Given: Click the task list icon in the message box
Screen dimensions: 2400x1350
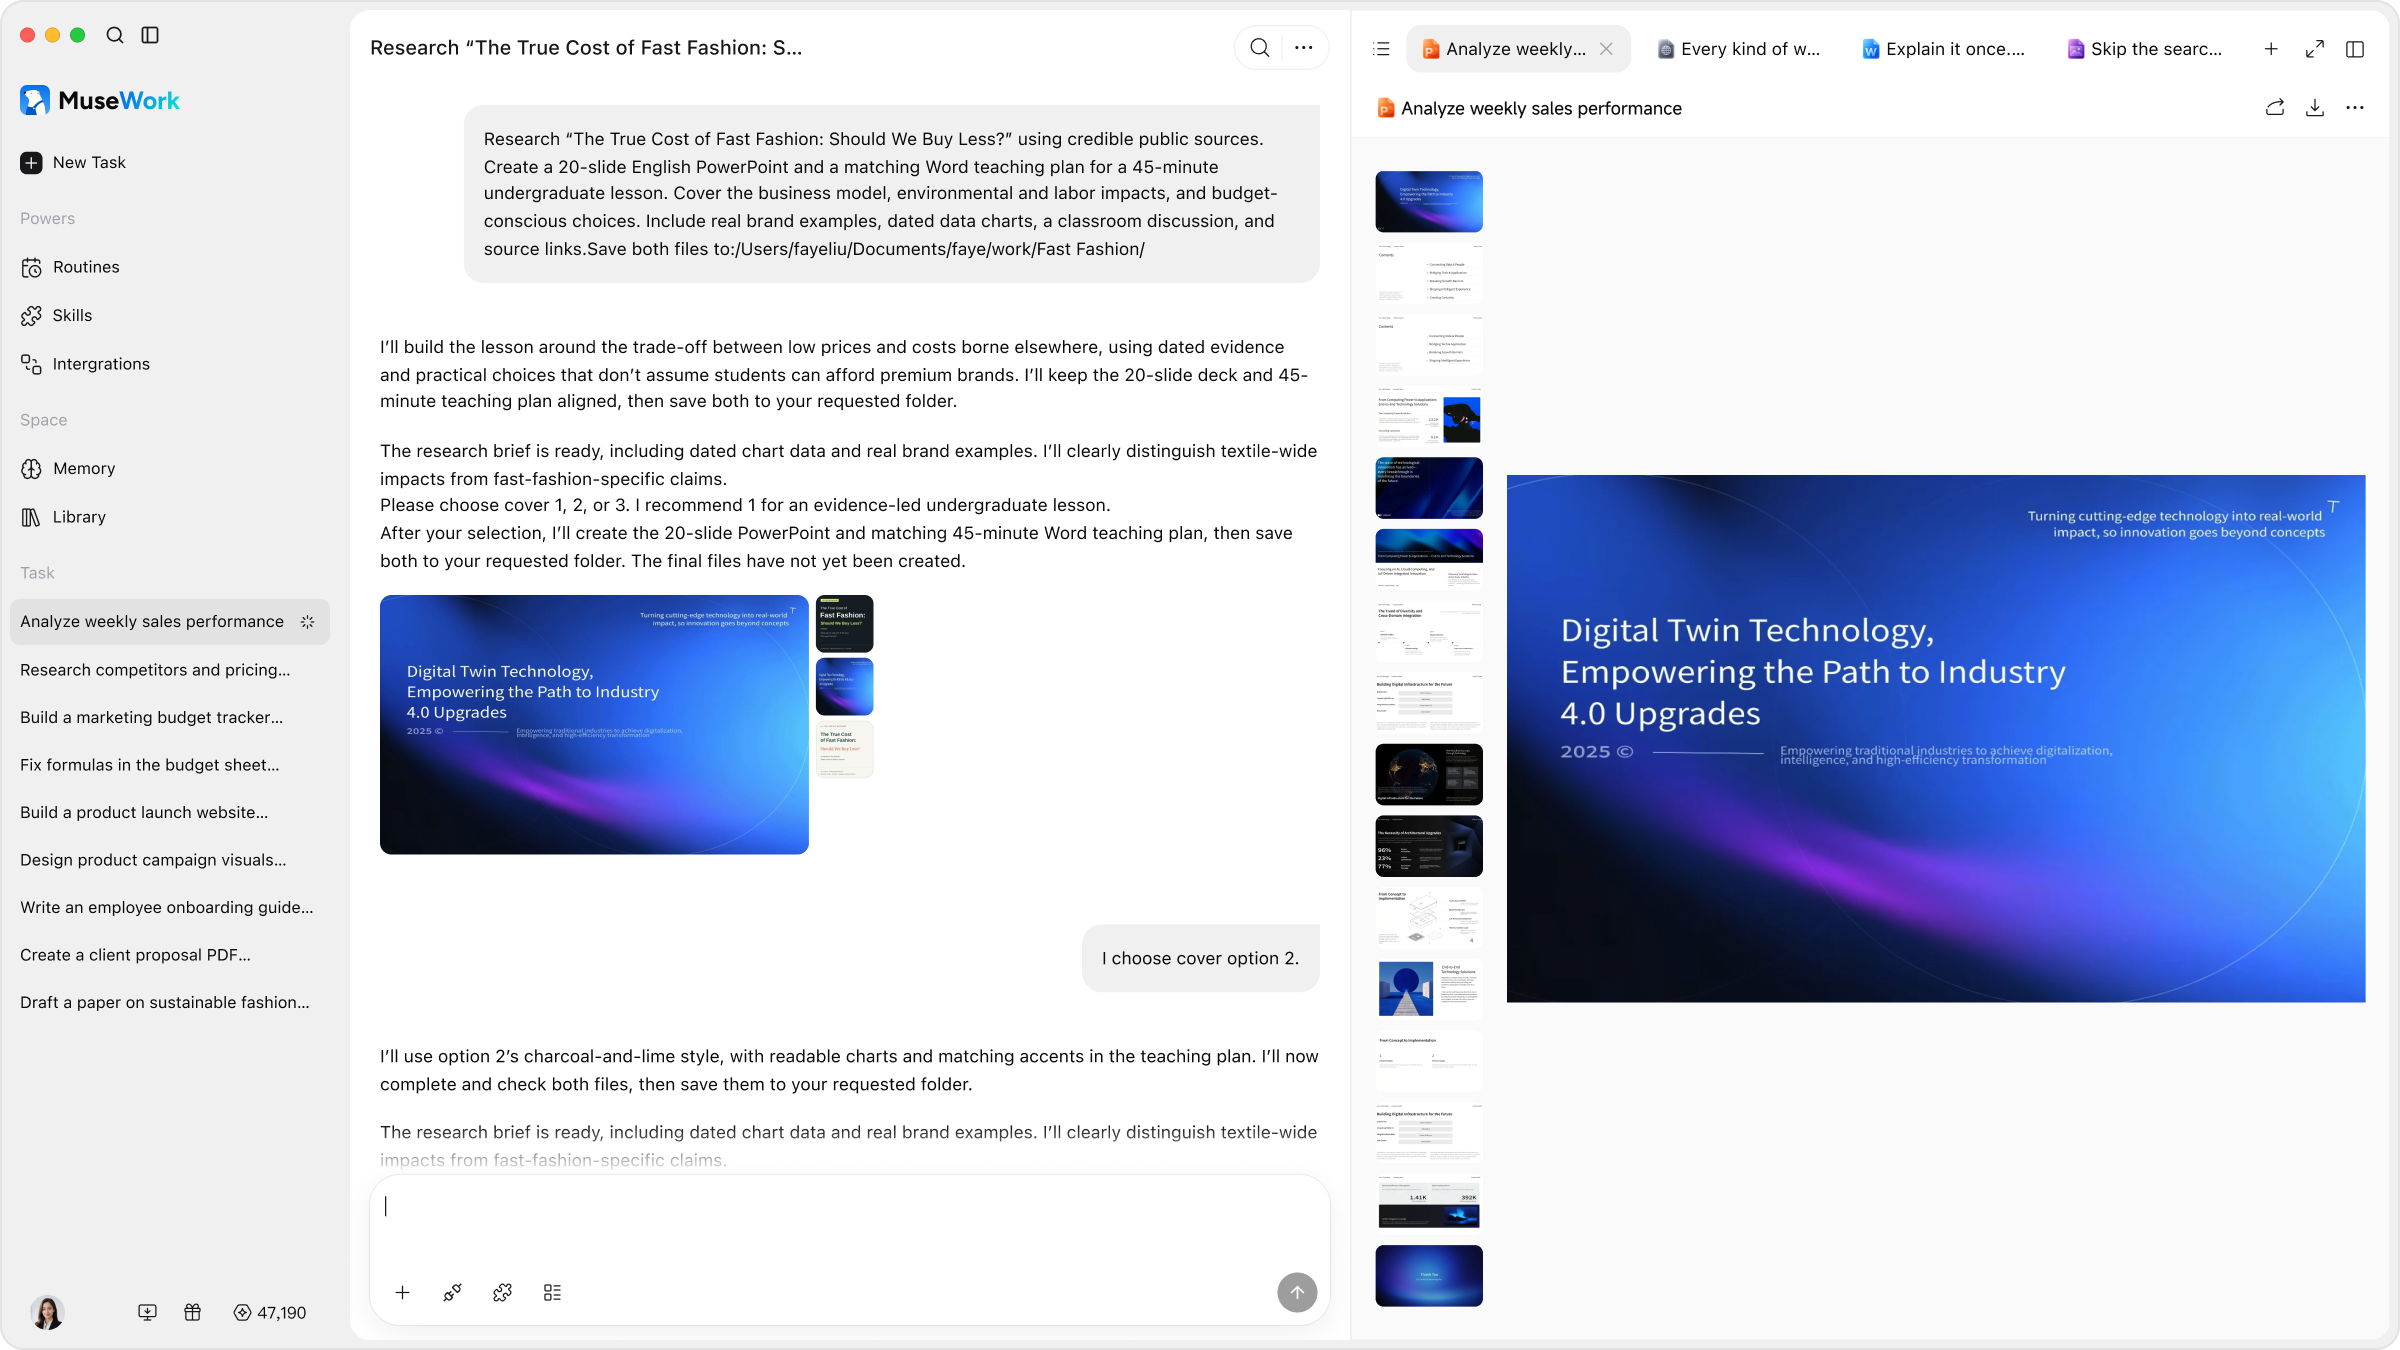Looking at the screenshot, I should click(552, 1293).
